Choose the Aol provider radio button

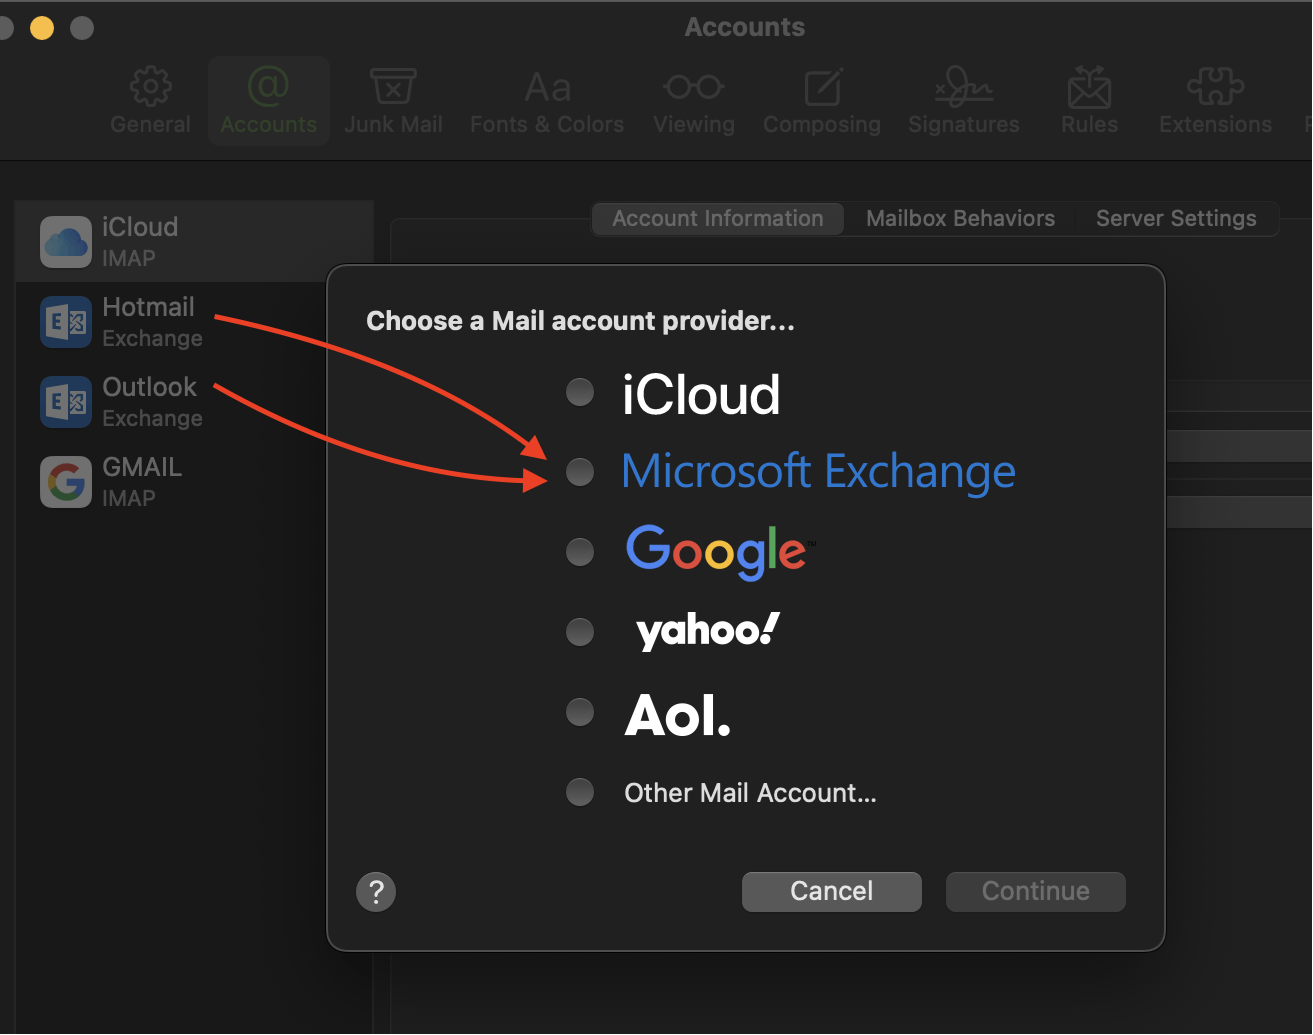pos(580,712)
